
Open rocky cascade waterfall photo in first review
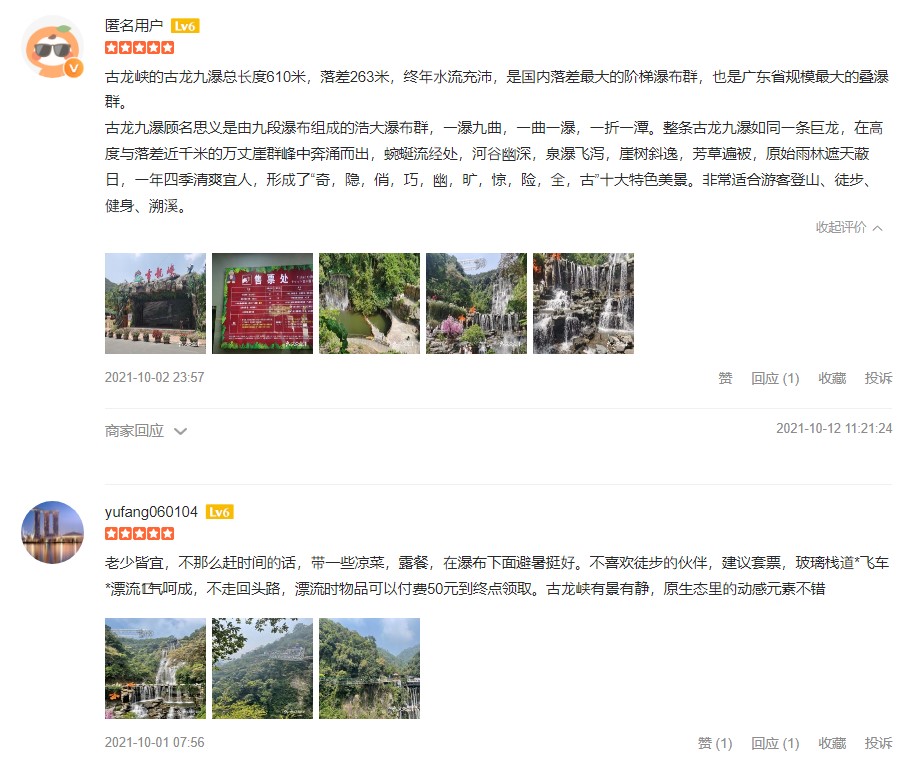coord(583,303)
